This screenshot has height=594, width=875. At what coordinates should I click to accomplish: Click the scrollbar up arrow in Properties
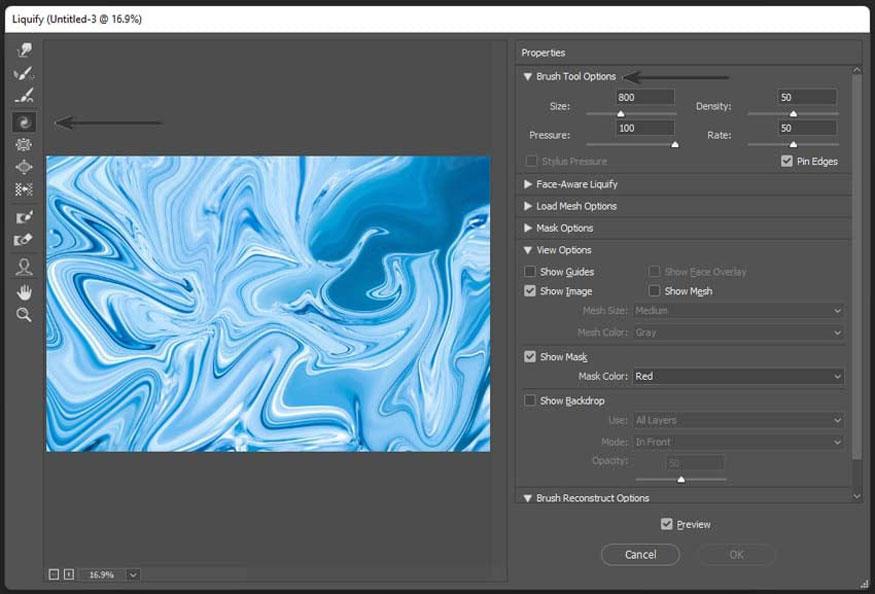[857, 70]
